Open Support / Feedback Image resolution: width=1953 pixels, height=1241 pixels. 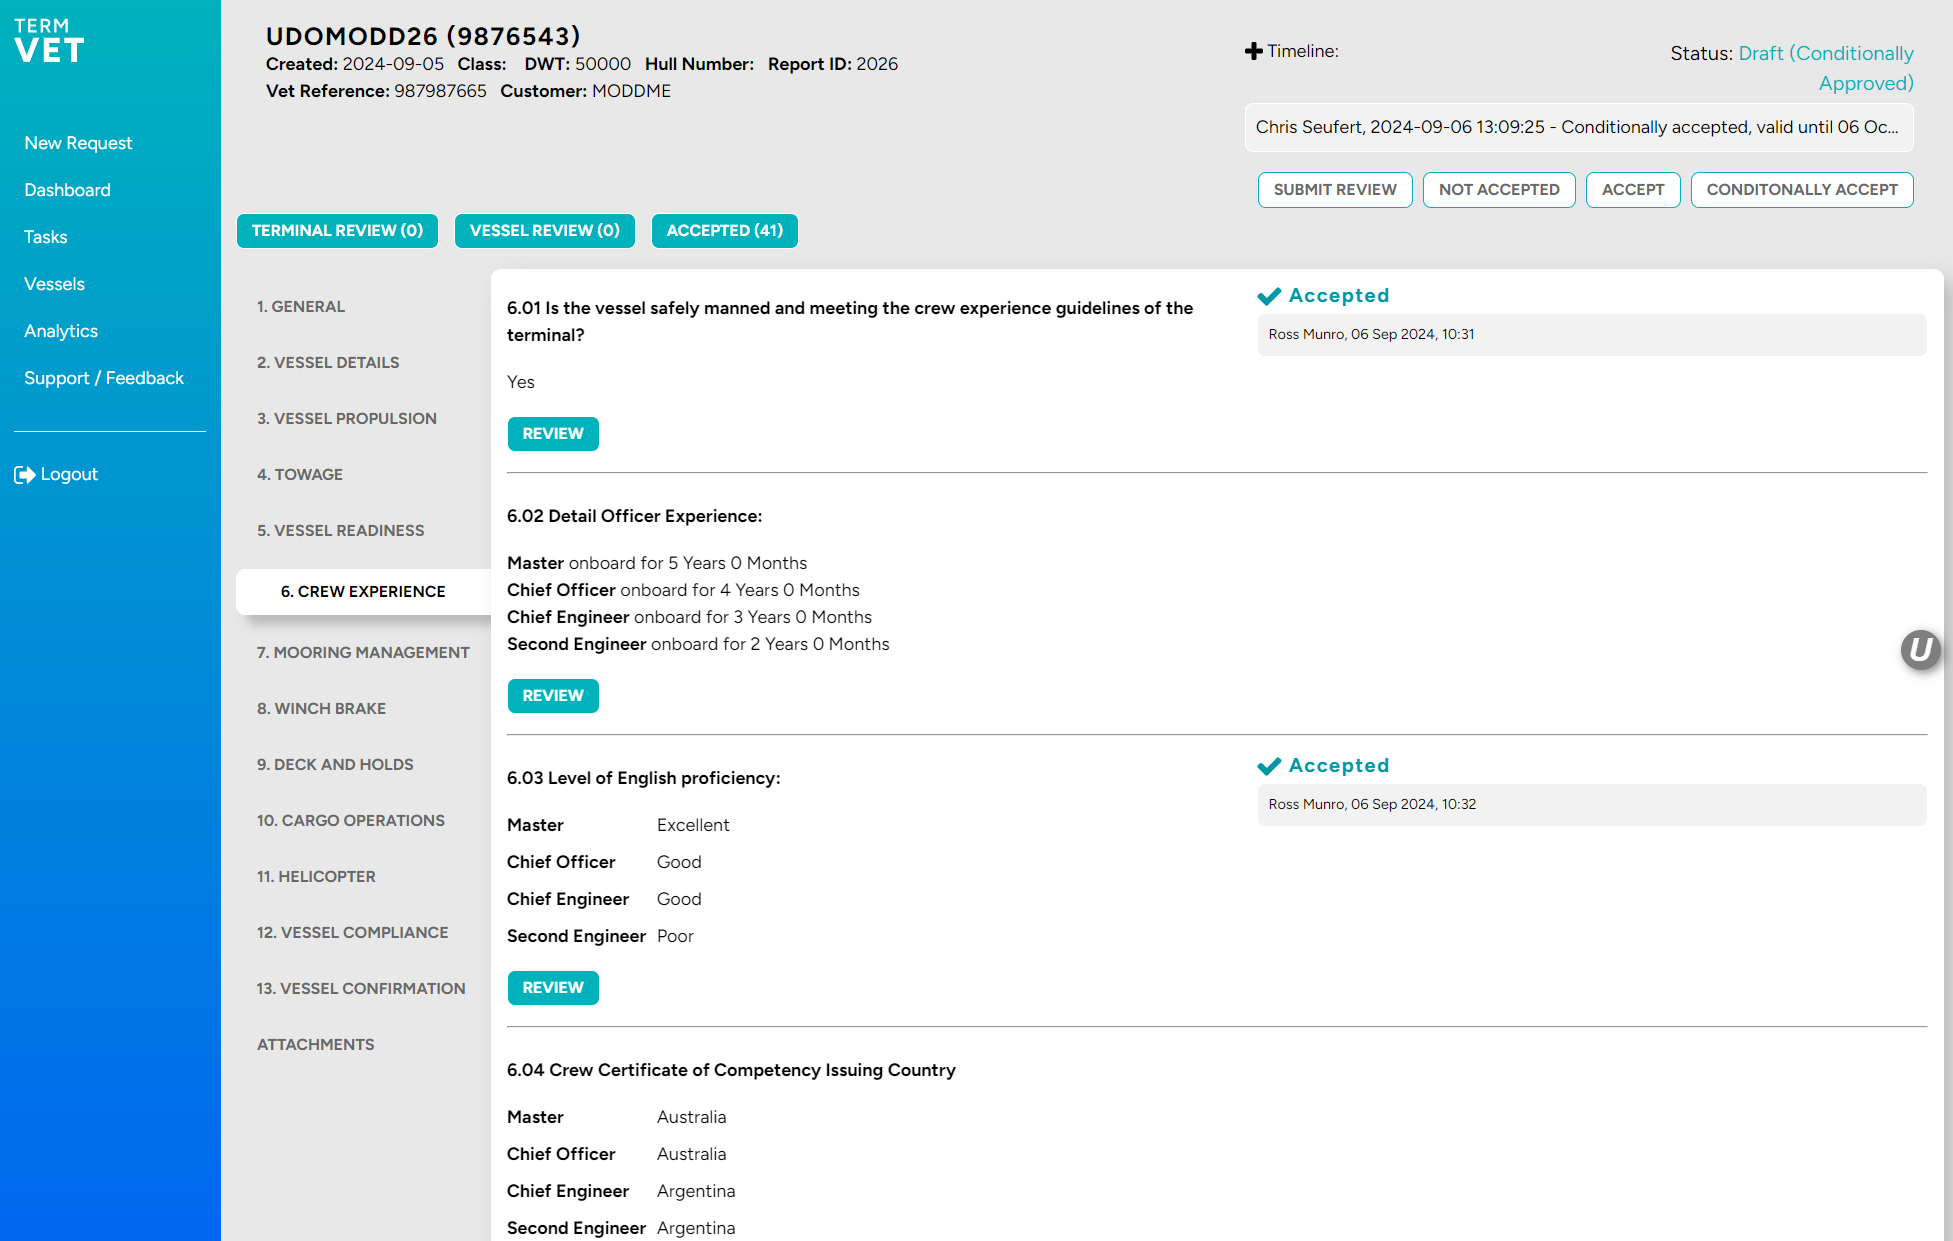[x=104, y=378]
